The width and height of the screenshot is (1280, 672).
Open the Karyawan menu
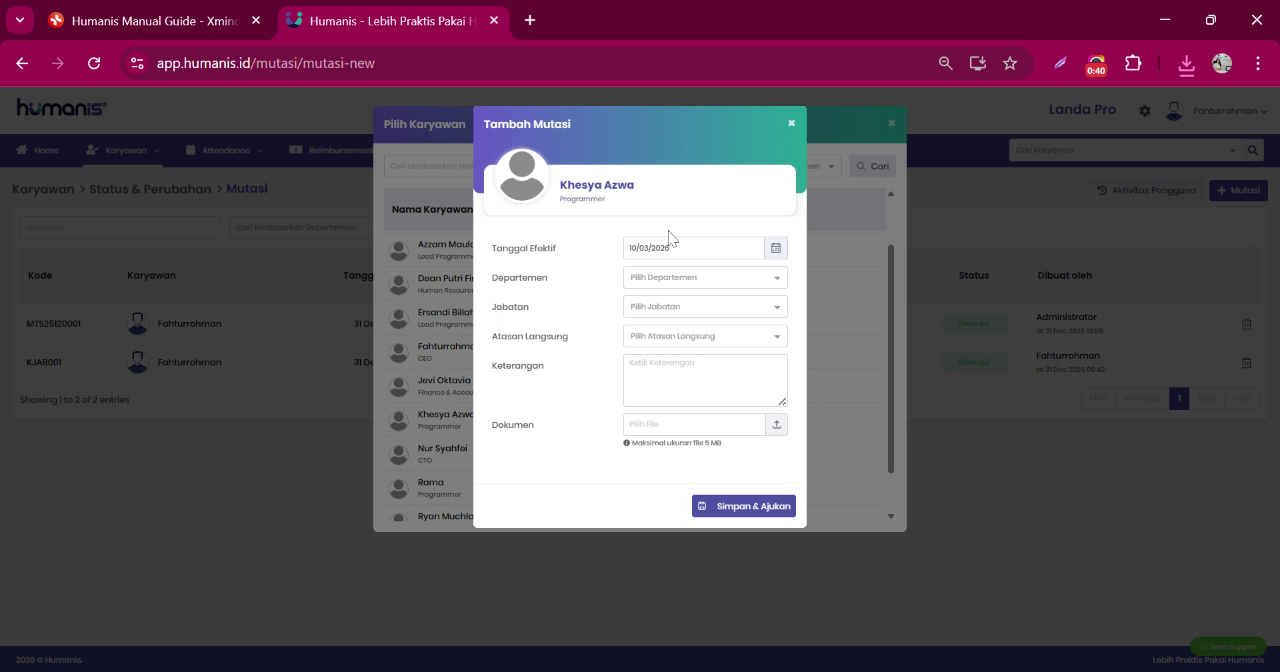[x=122, y=150]
